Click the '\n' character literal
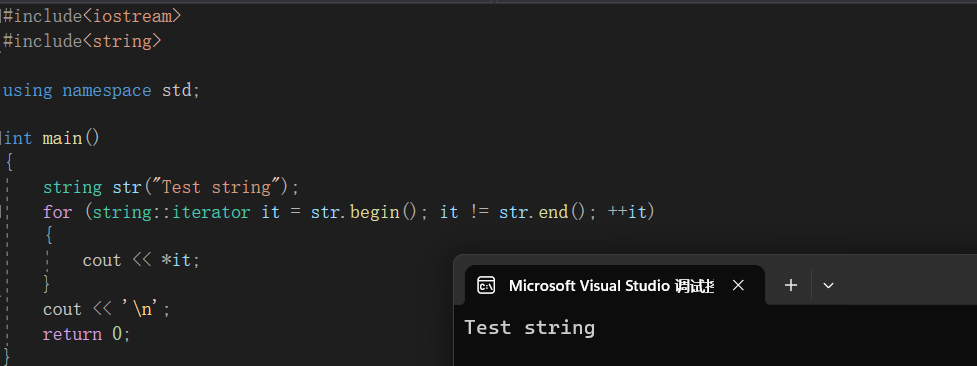The height and width of the screenshot is (366, 977). click(146, 309)
